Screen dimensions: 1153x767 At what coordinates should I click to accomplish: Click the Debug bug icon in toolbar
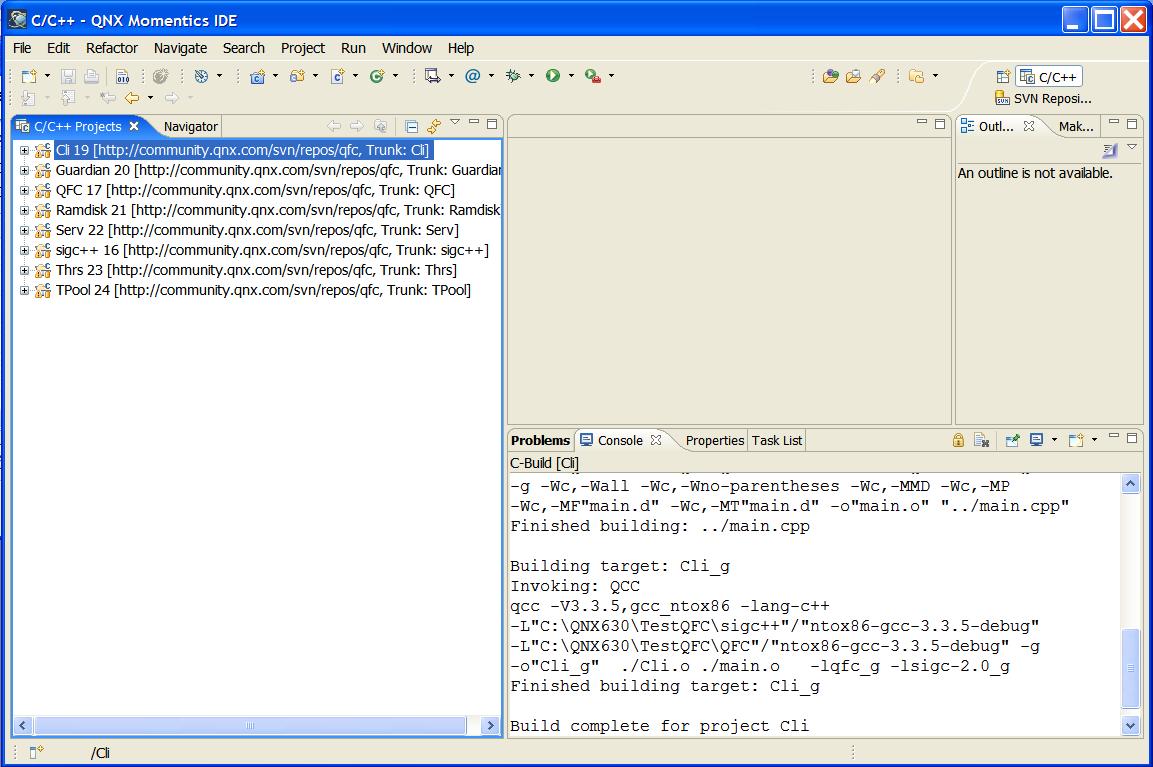click(513, 76)
